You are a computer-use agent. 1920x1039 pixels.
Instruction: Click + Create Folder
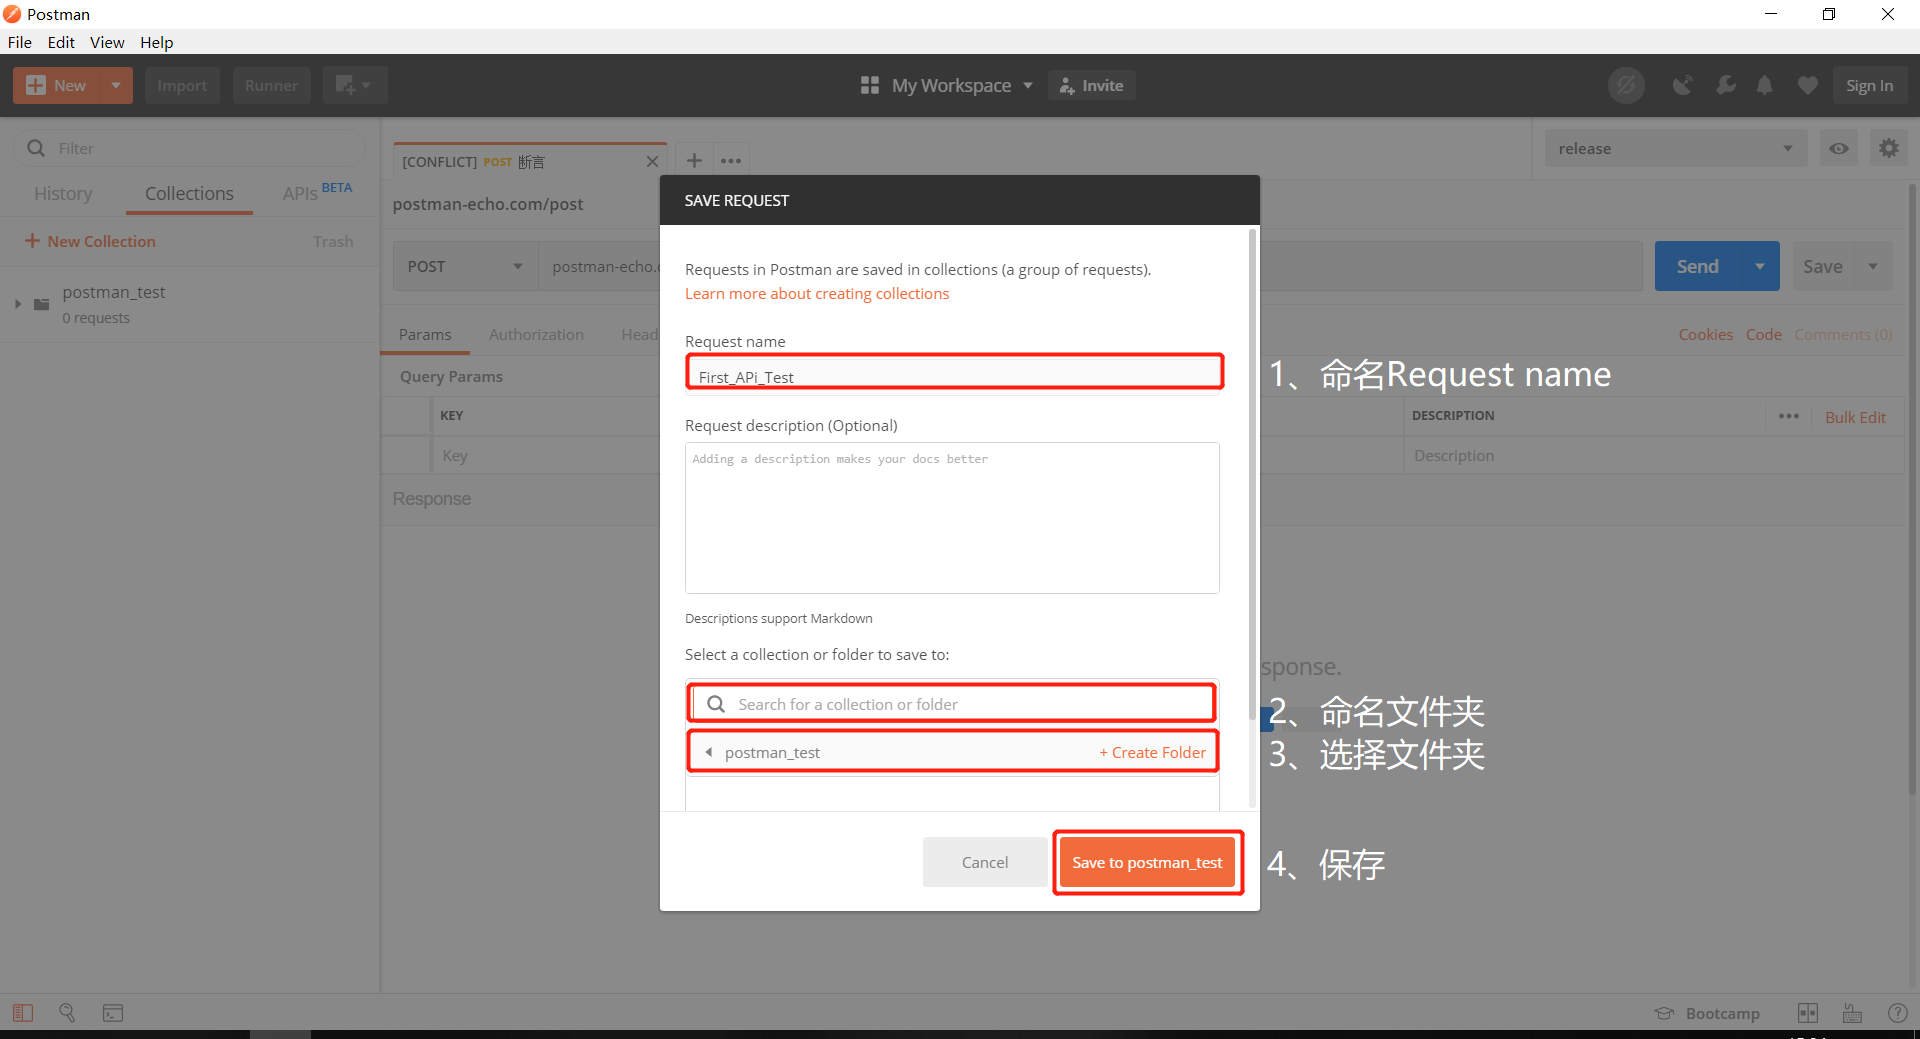coord(1152,753)
